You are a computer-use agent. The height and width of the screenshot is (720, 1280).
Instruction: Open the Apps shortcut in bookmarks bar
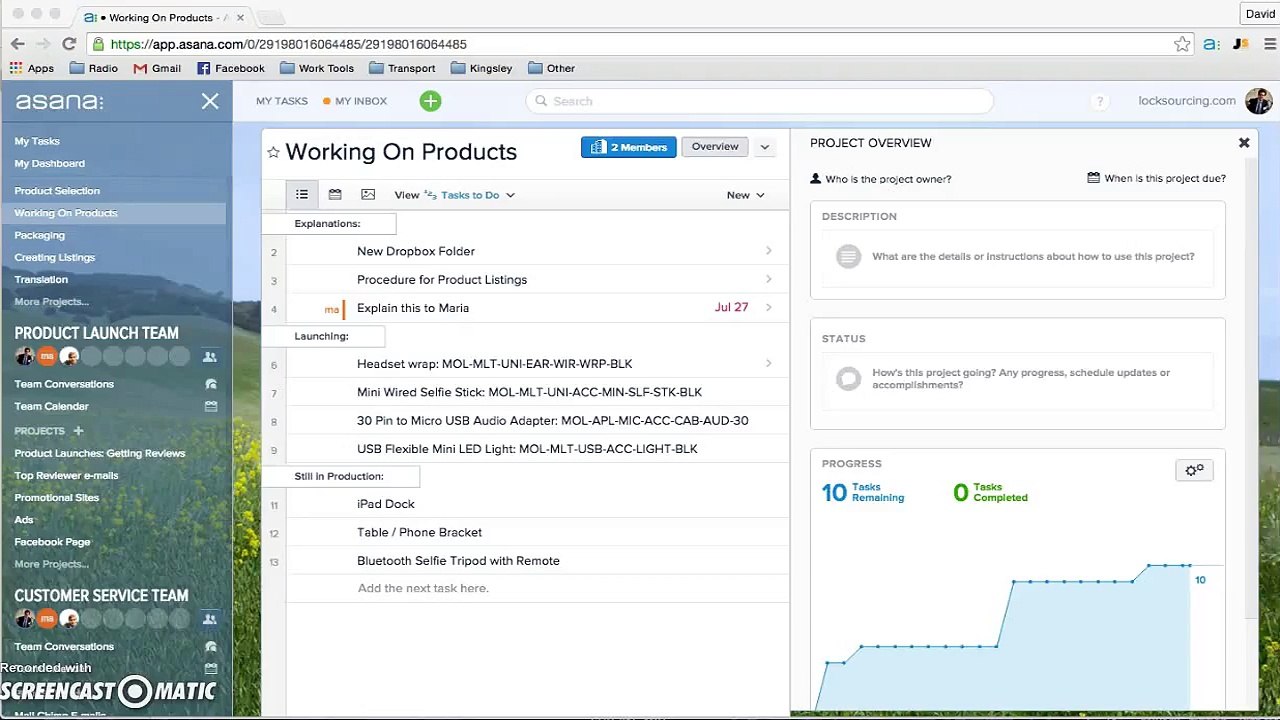click(32, 68)
